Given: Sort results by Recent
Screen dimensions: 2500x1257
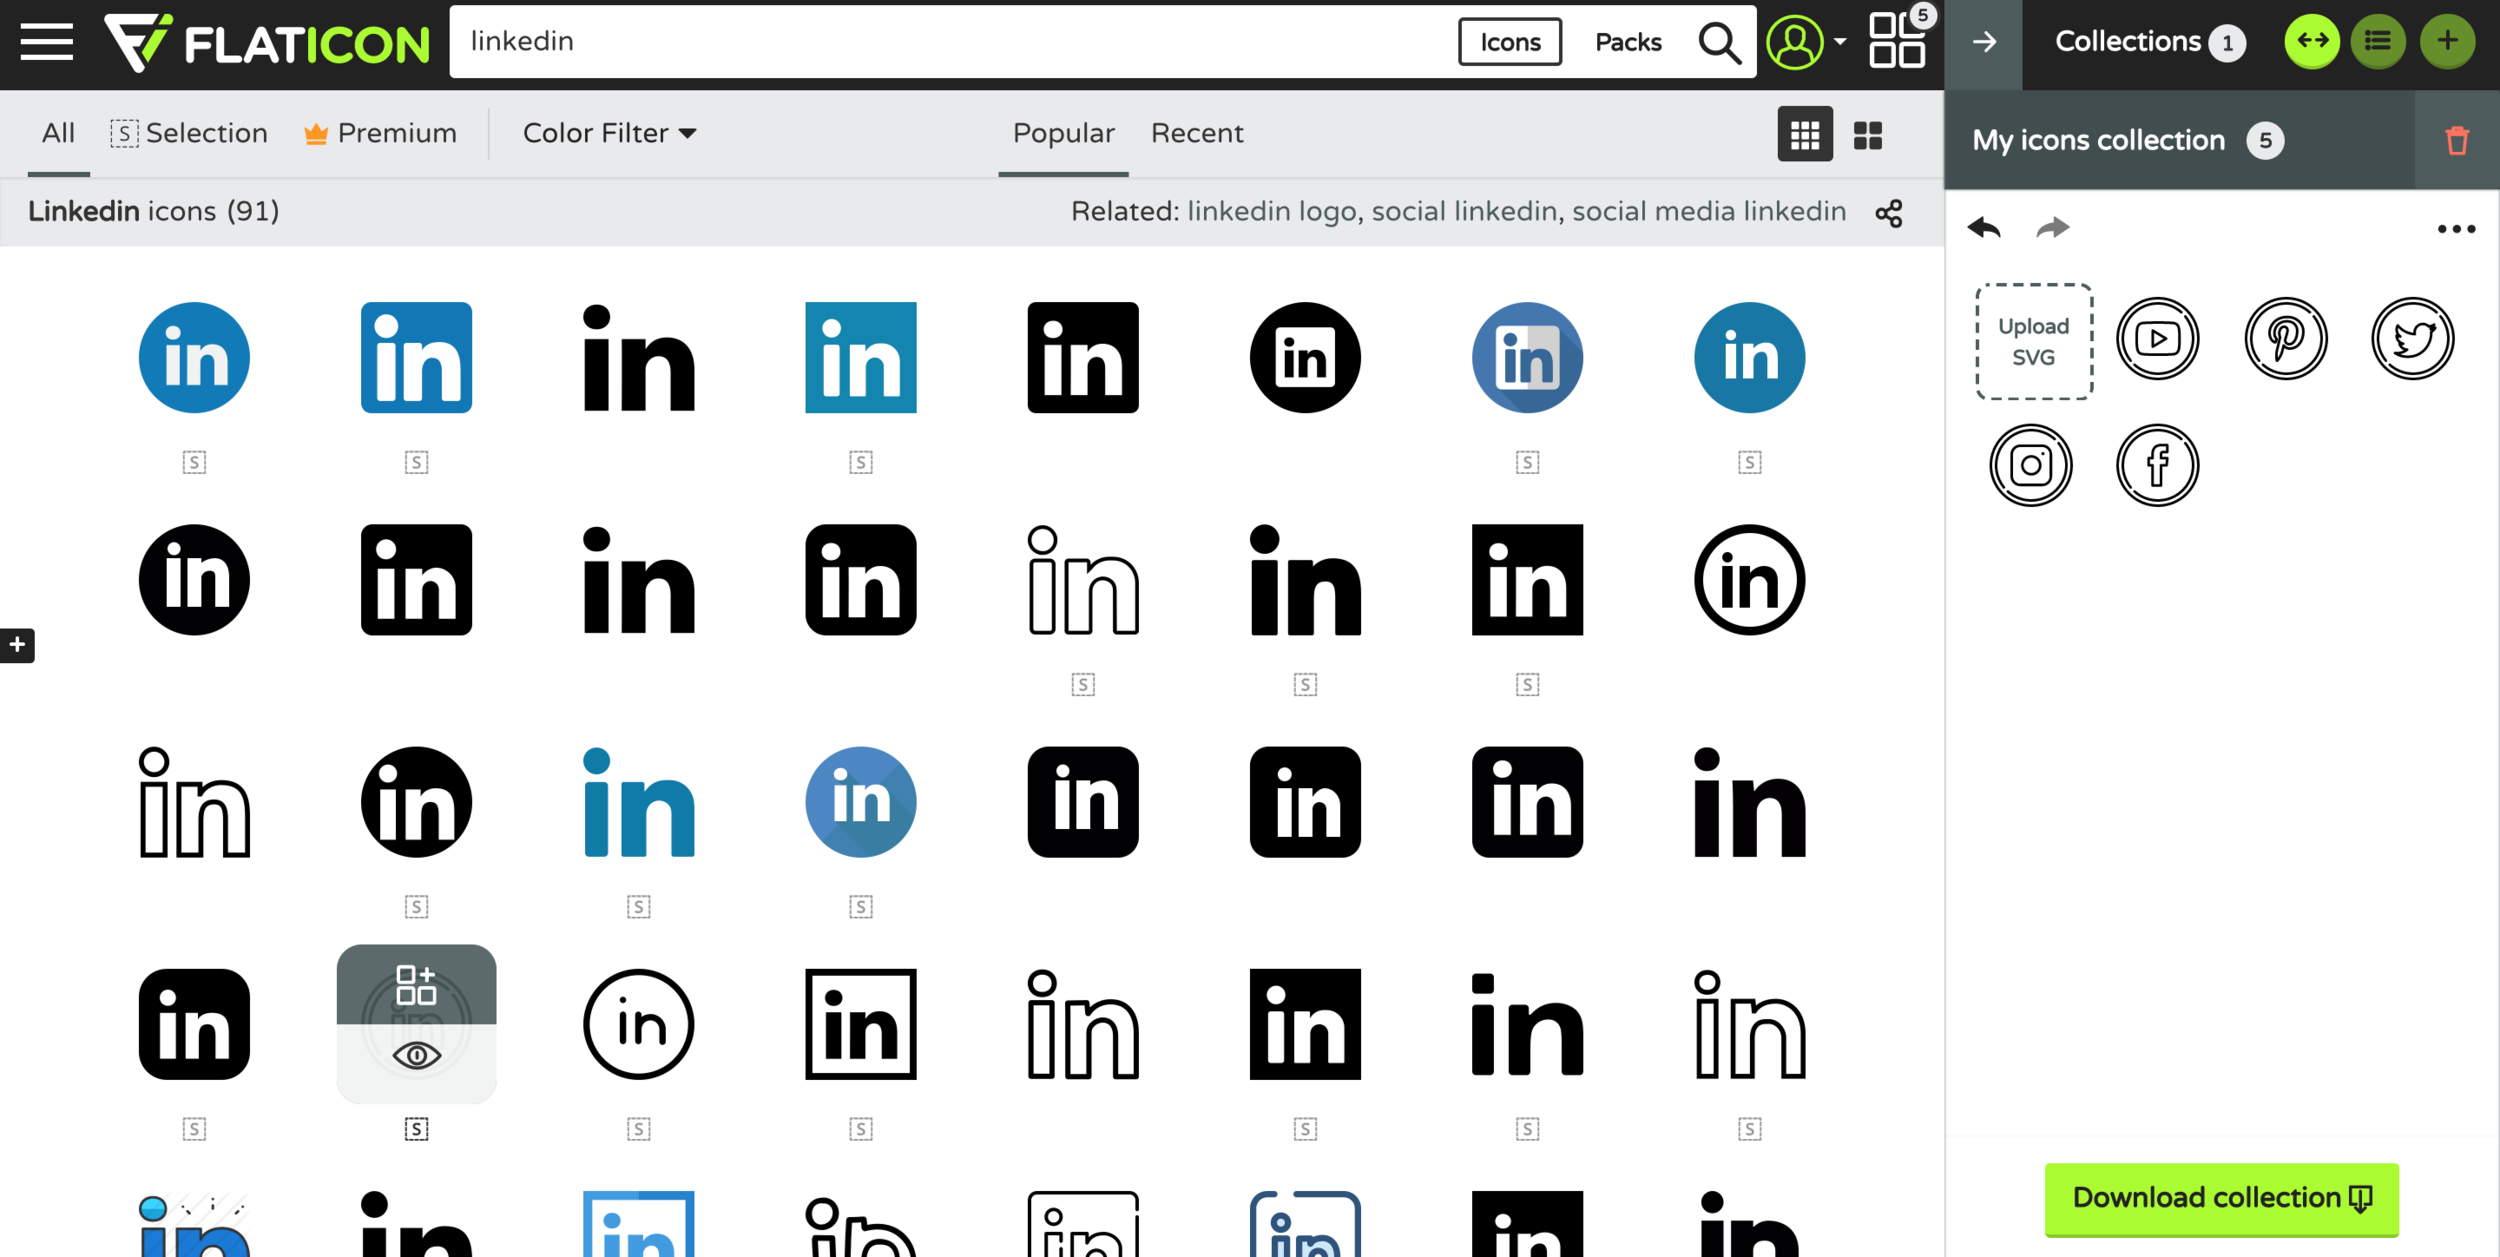Looking at the screenshot, I should tap(1197, 133).
